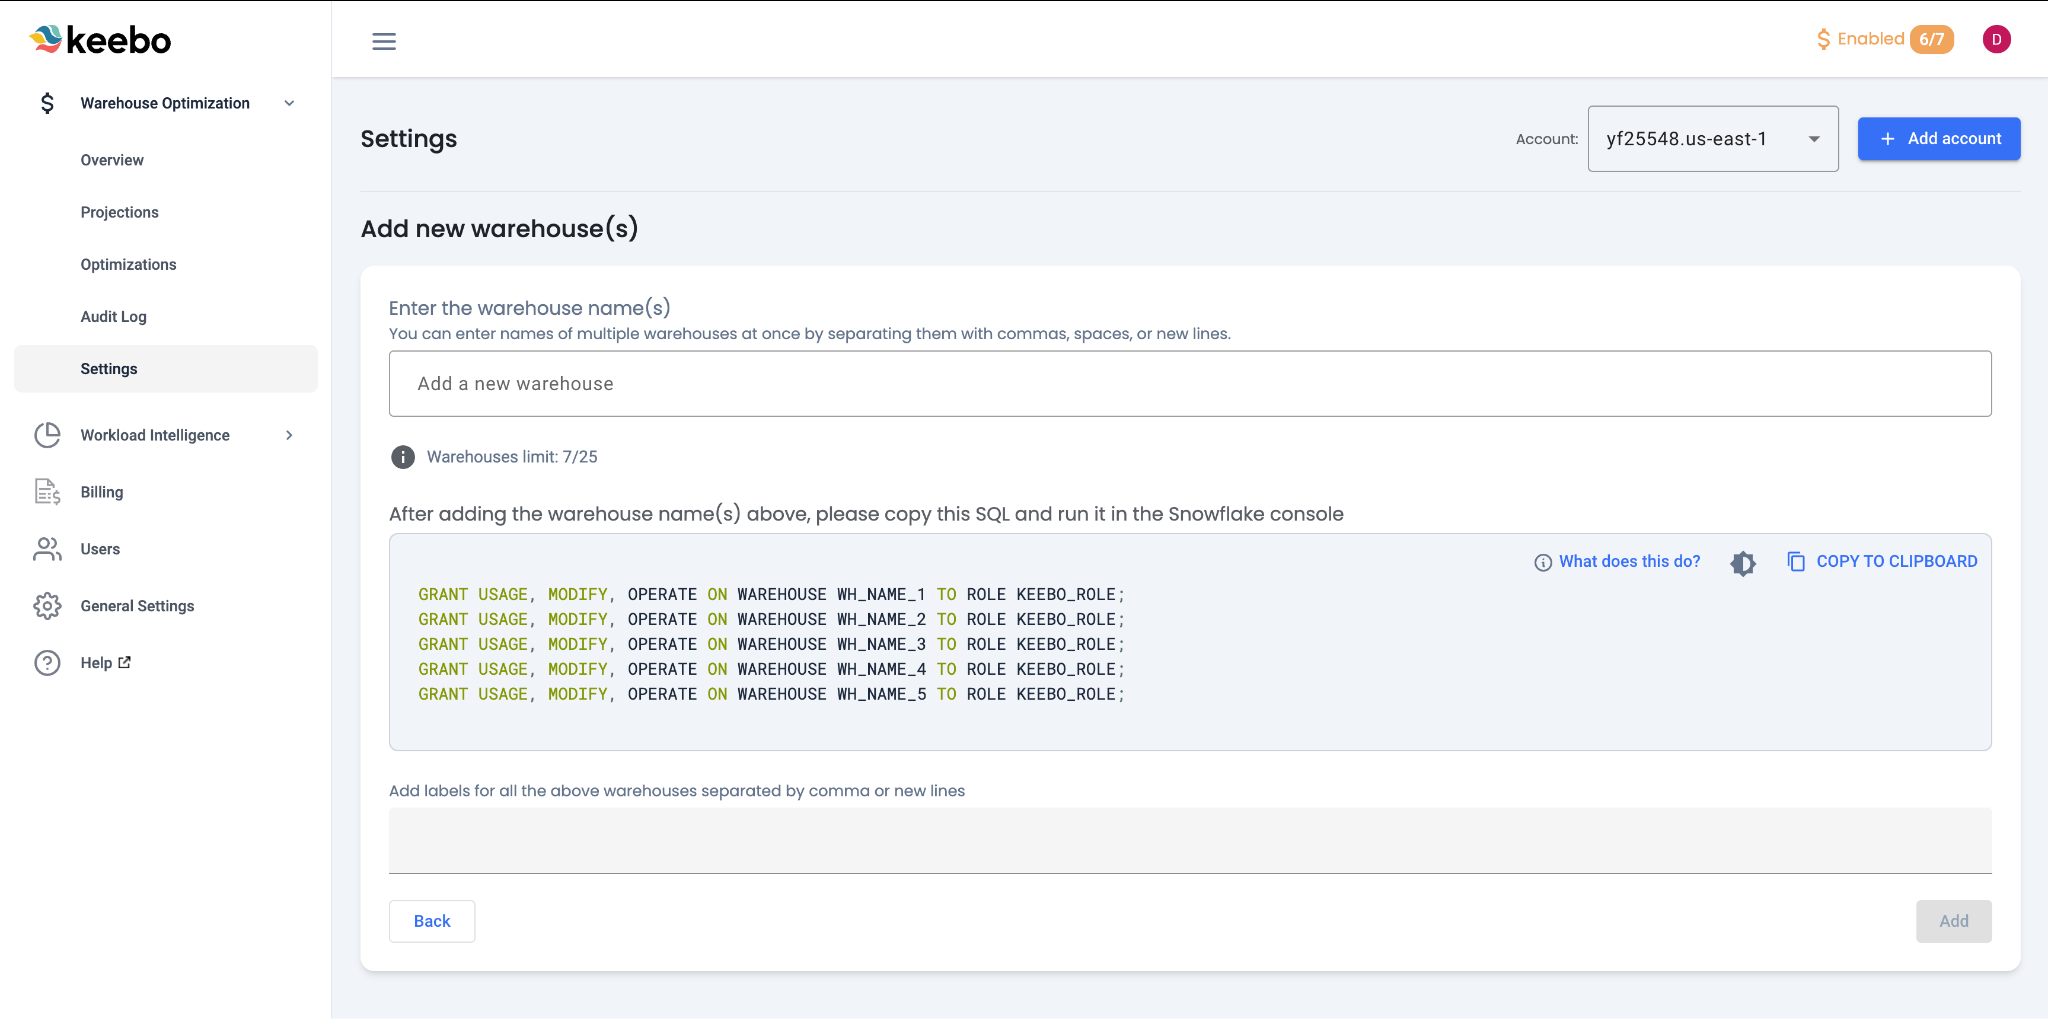This screenshot has height=1019, width=2048.
Task: Collapse the Warehouse Optimization section
Action: (x=289, y=103)
